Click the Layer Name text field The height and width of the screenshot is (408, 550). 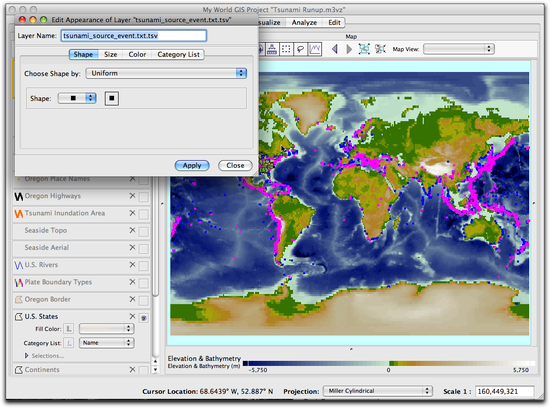(x=134, y=36)
